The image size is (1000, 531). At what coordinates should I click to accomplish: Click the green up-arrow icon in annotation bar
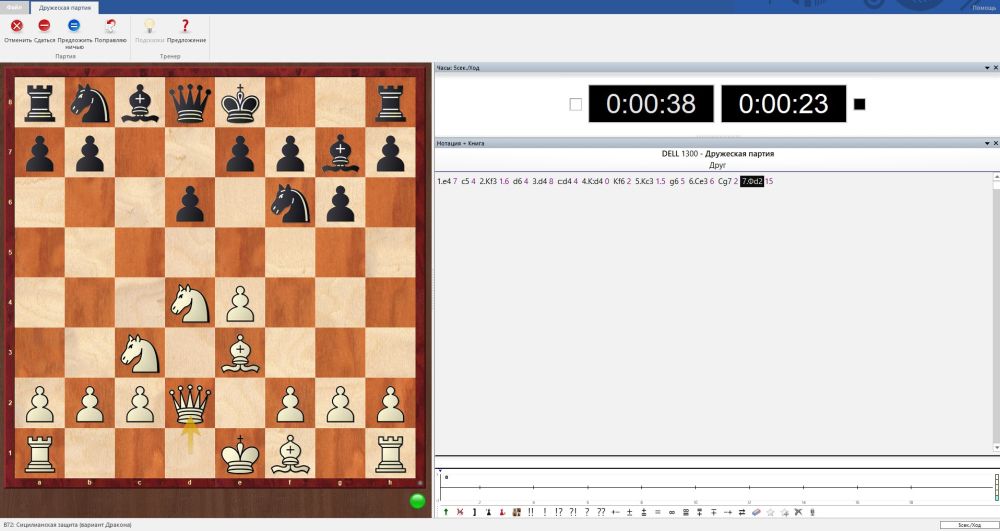click(446, 512)
